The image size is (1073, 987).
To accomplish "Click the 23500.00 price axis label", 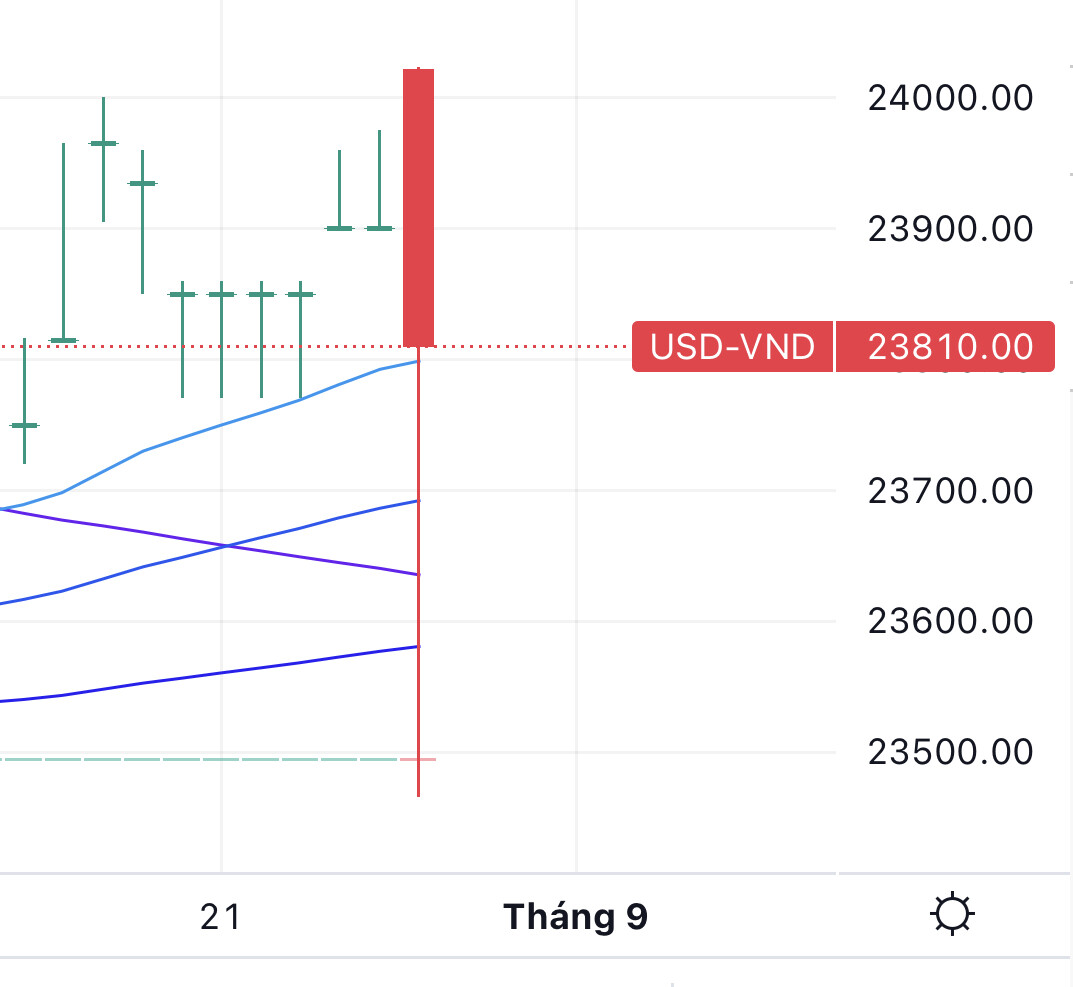I will (950, 752).
